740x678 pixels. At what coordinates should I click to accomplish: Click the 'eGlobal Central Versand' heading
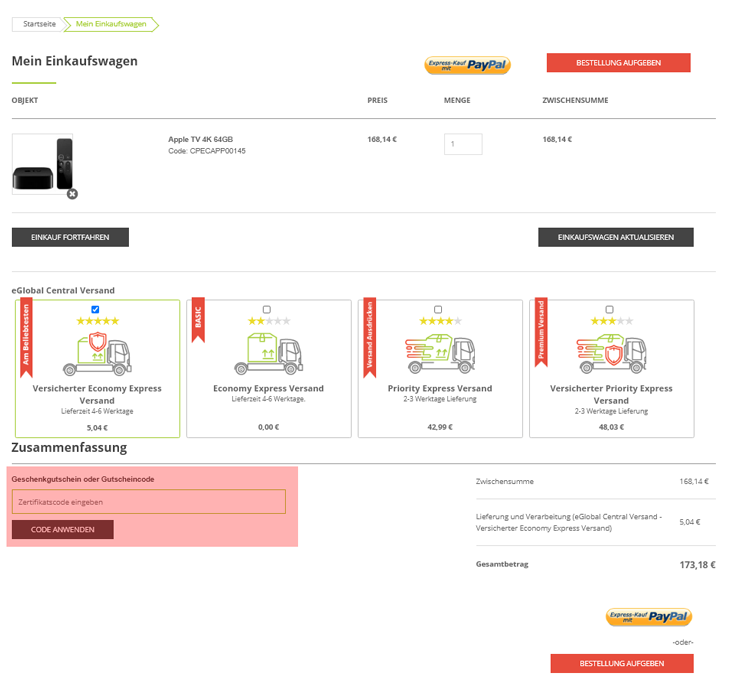[x=63, y=291]
